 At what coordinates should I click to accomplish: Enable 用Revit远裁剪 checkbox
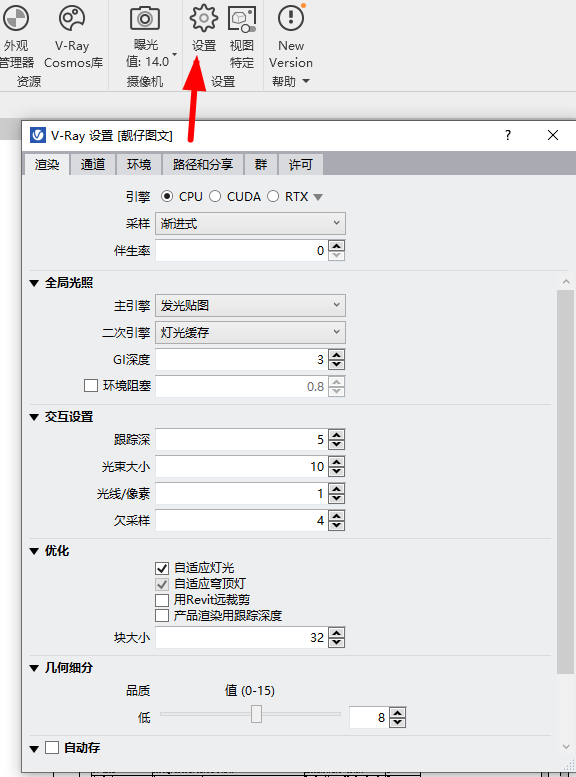[162, 600]
